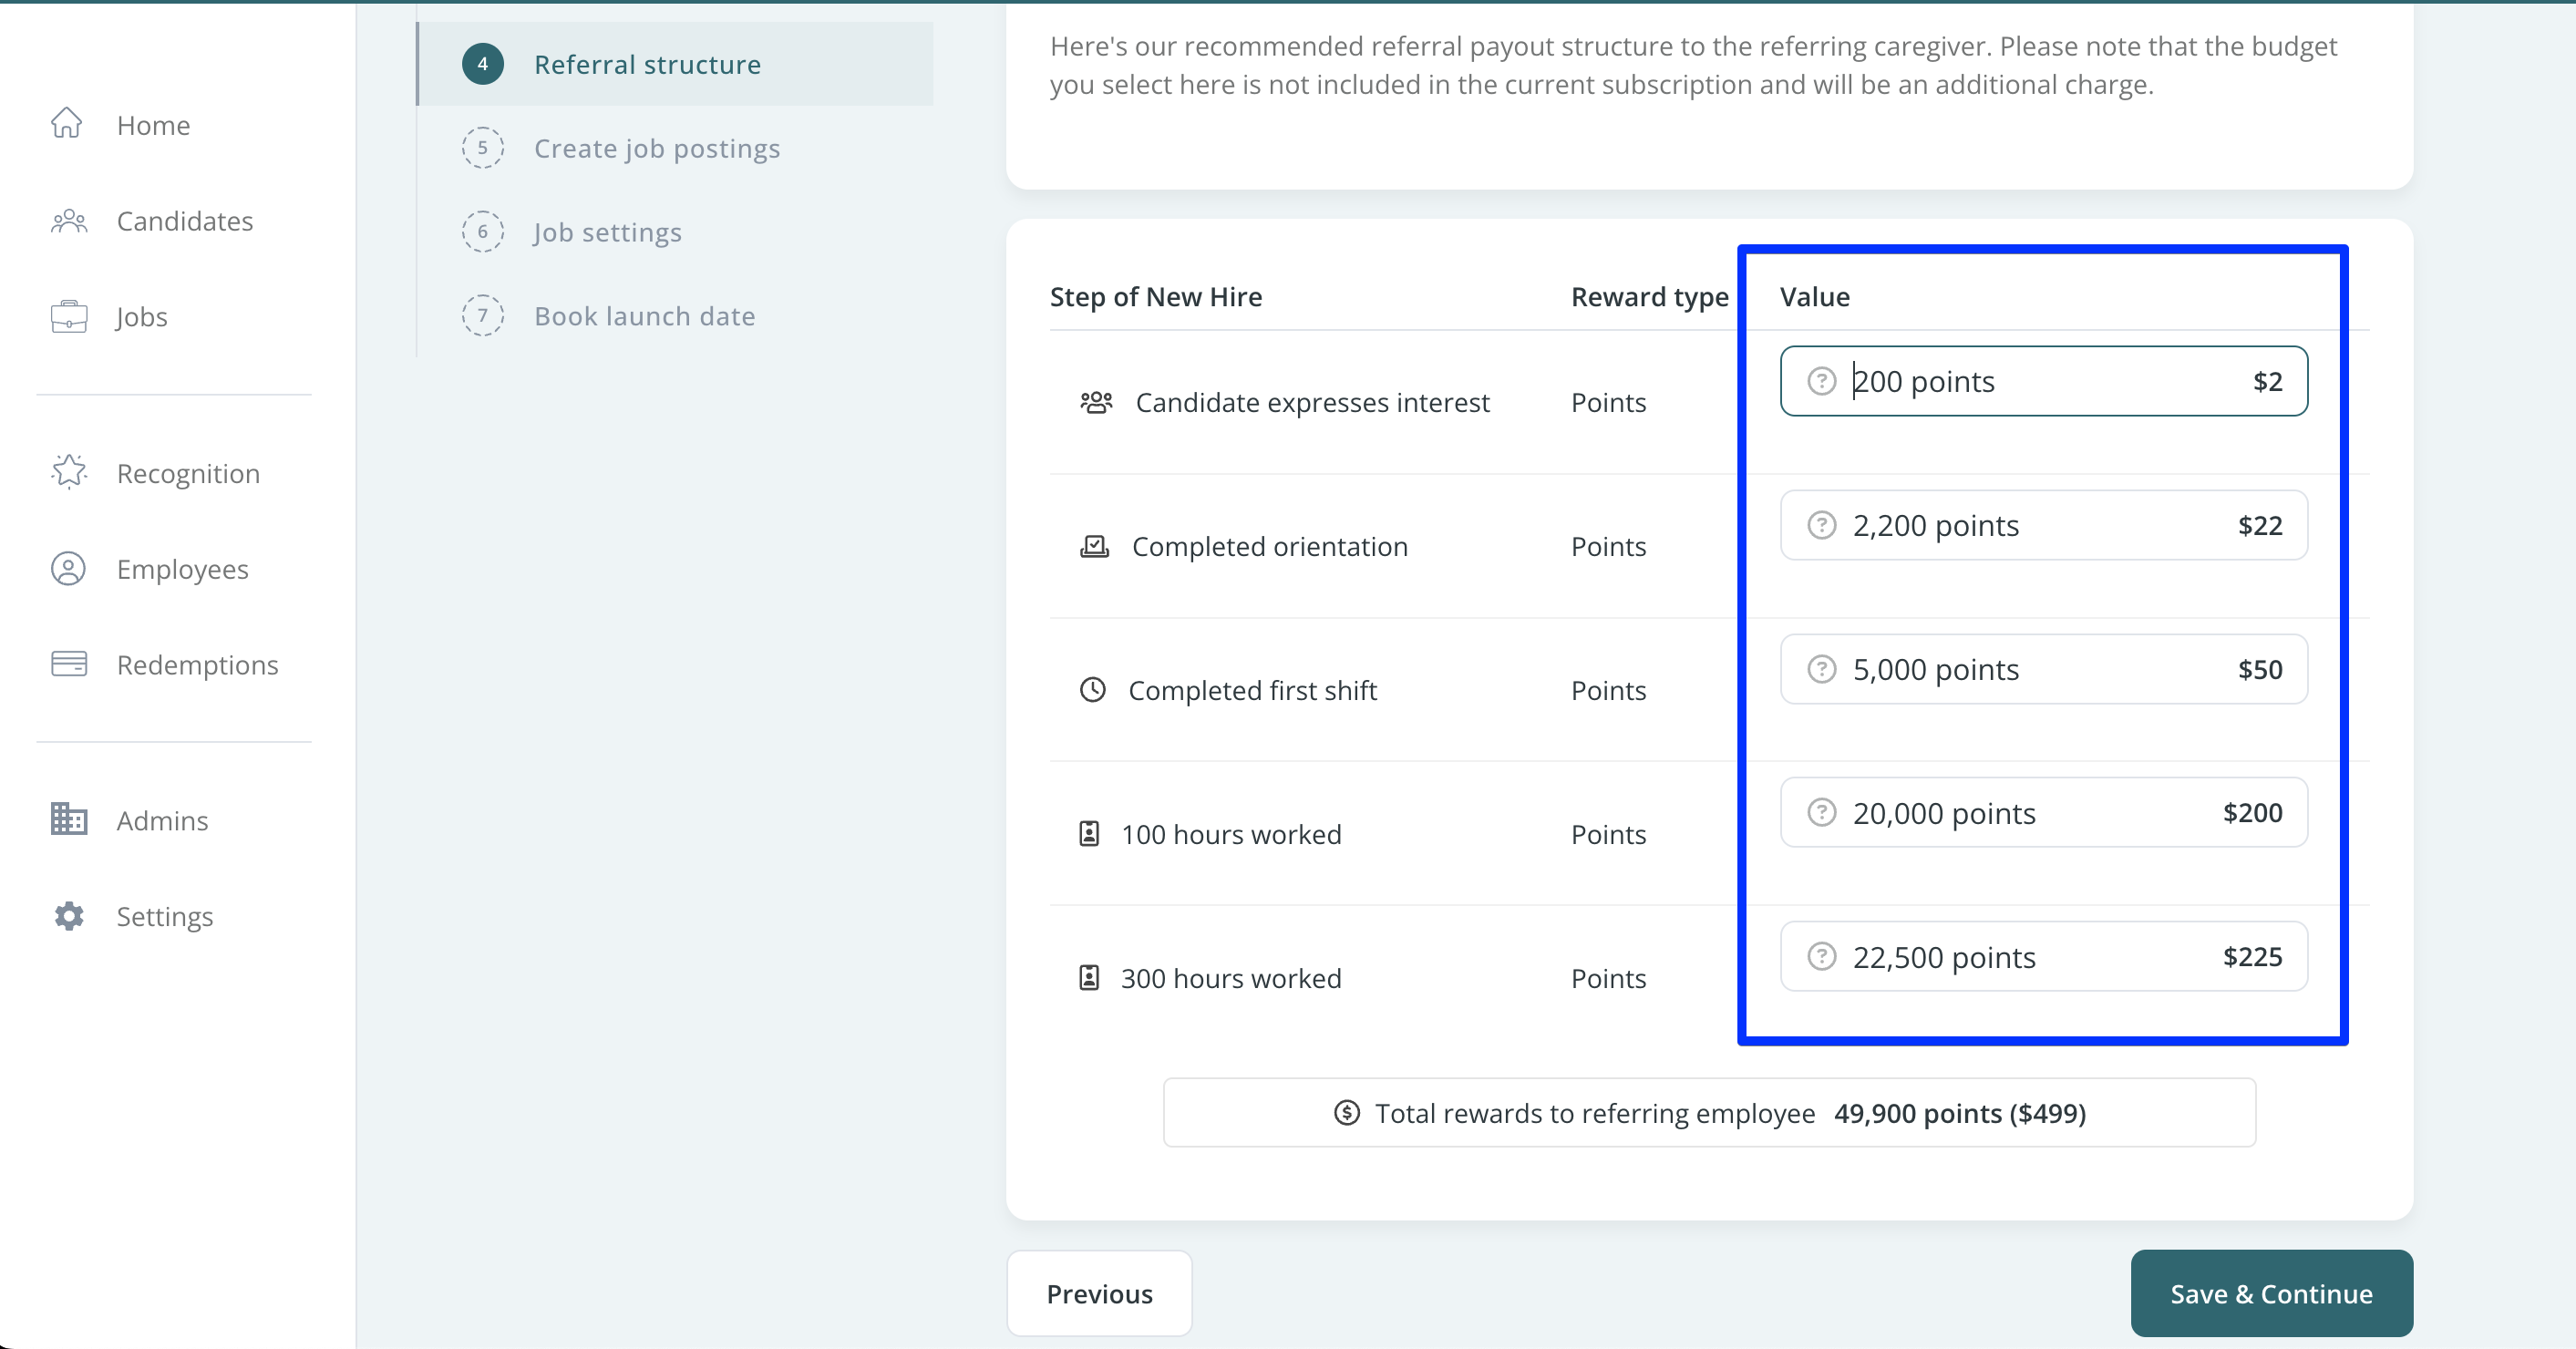Click the 49,900 points ($499) total
This screenshot has height=1349, width=2576.
(1960, 1113)
